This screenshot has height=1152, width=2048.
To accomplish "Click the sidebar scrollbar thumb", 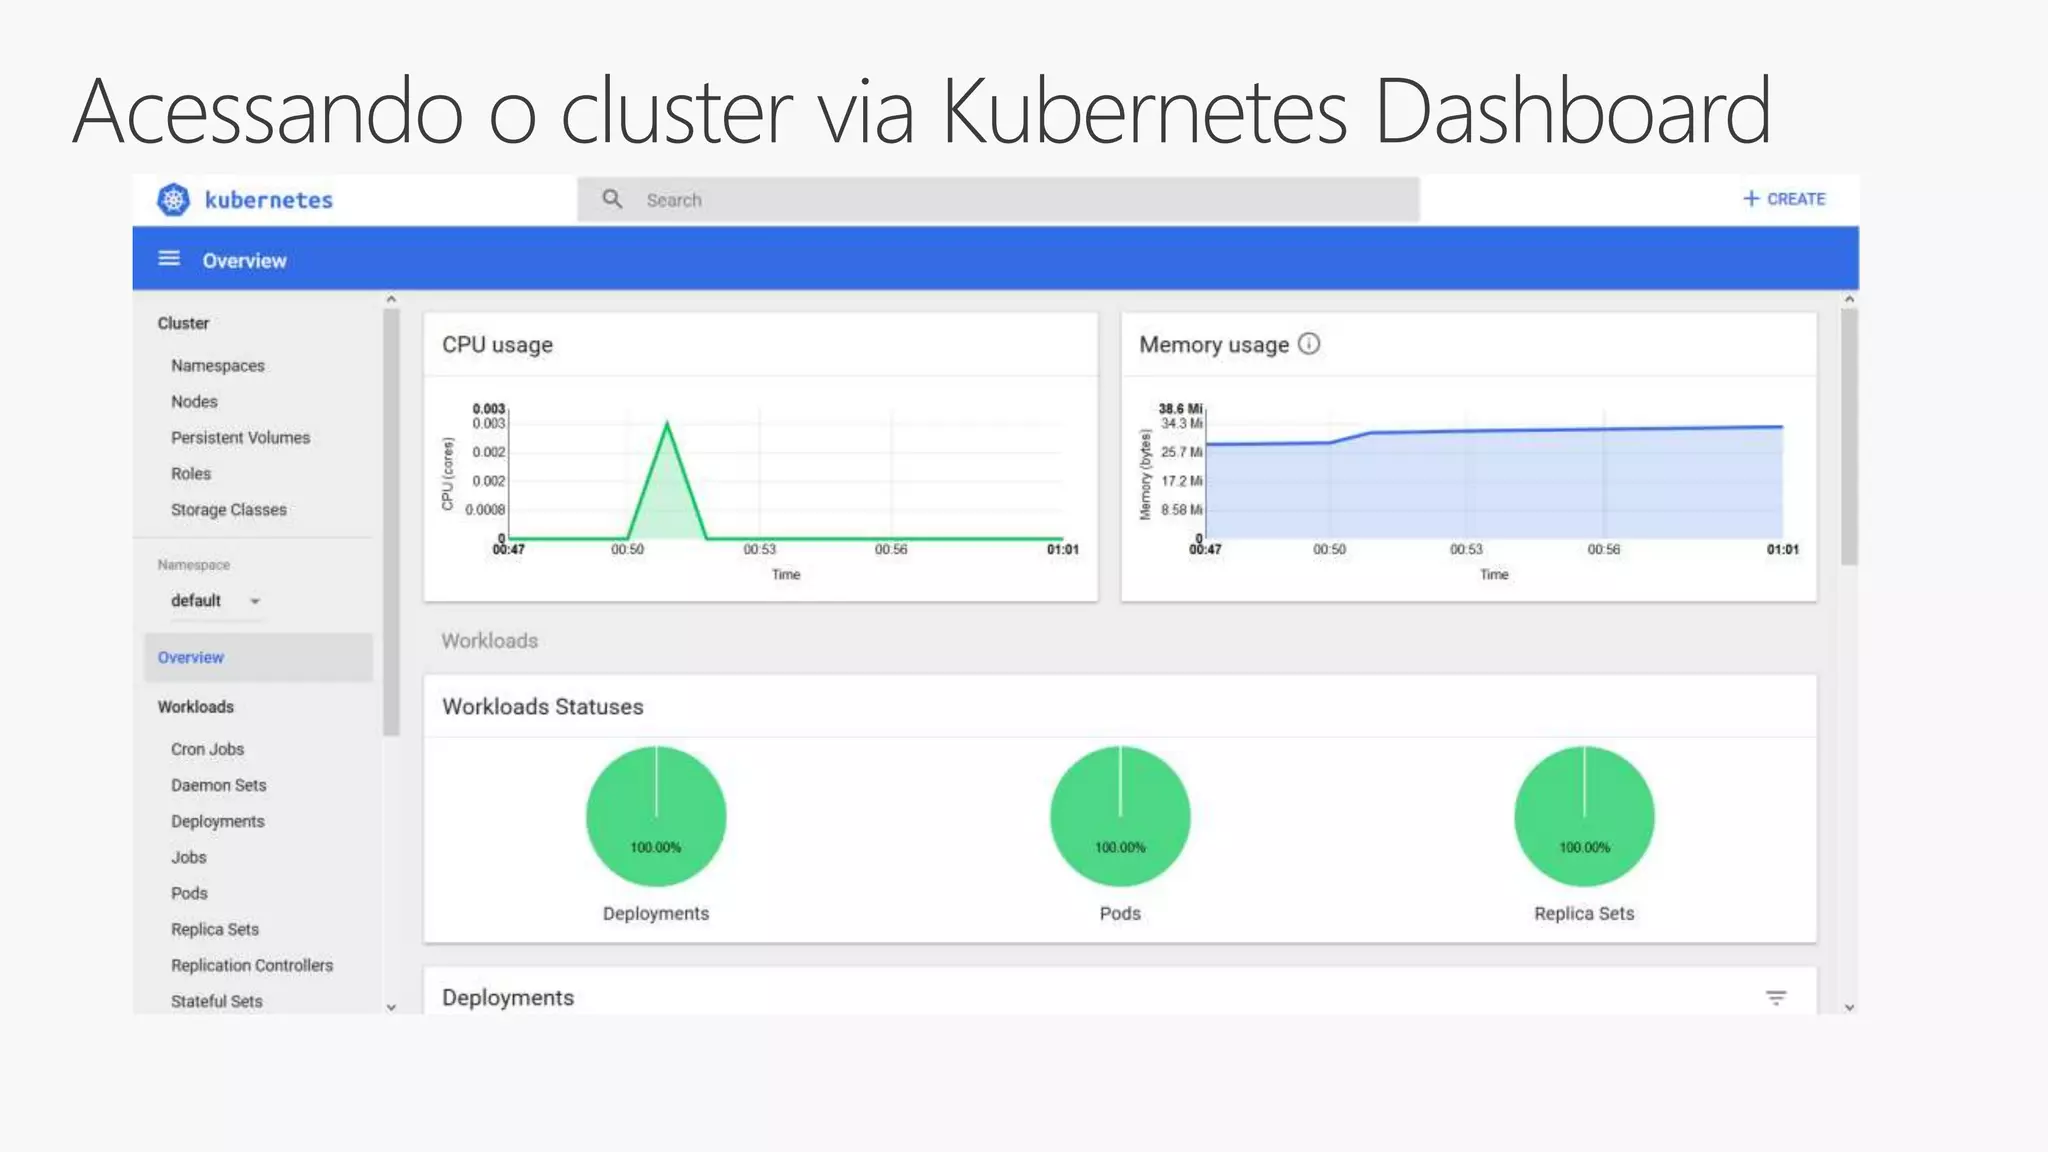I will pyautogui.click(x=391, y=523).
